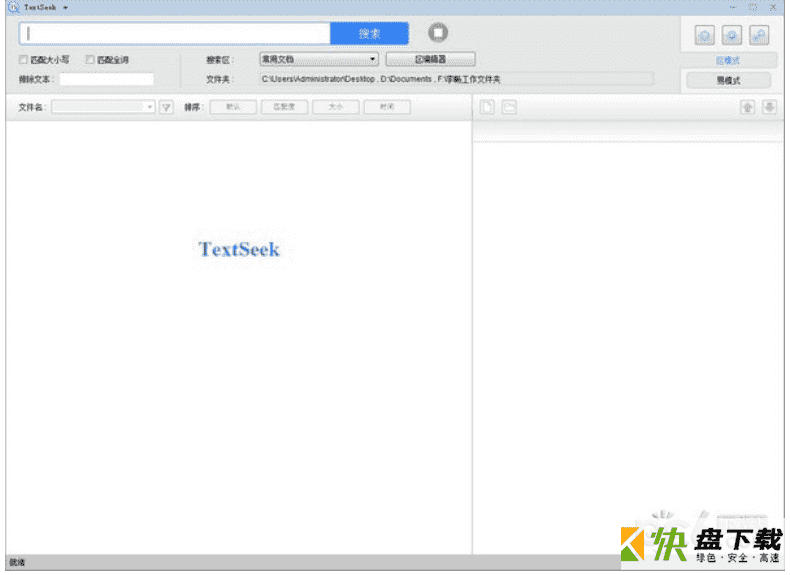The width and height of the screenshot is (790, 575).
Task: Minimize the TextSeek window
Action: 733,8
